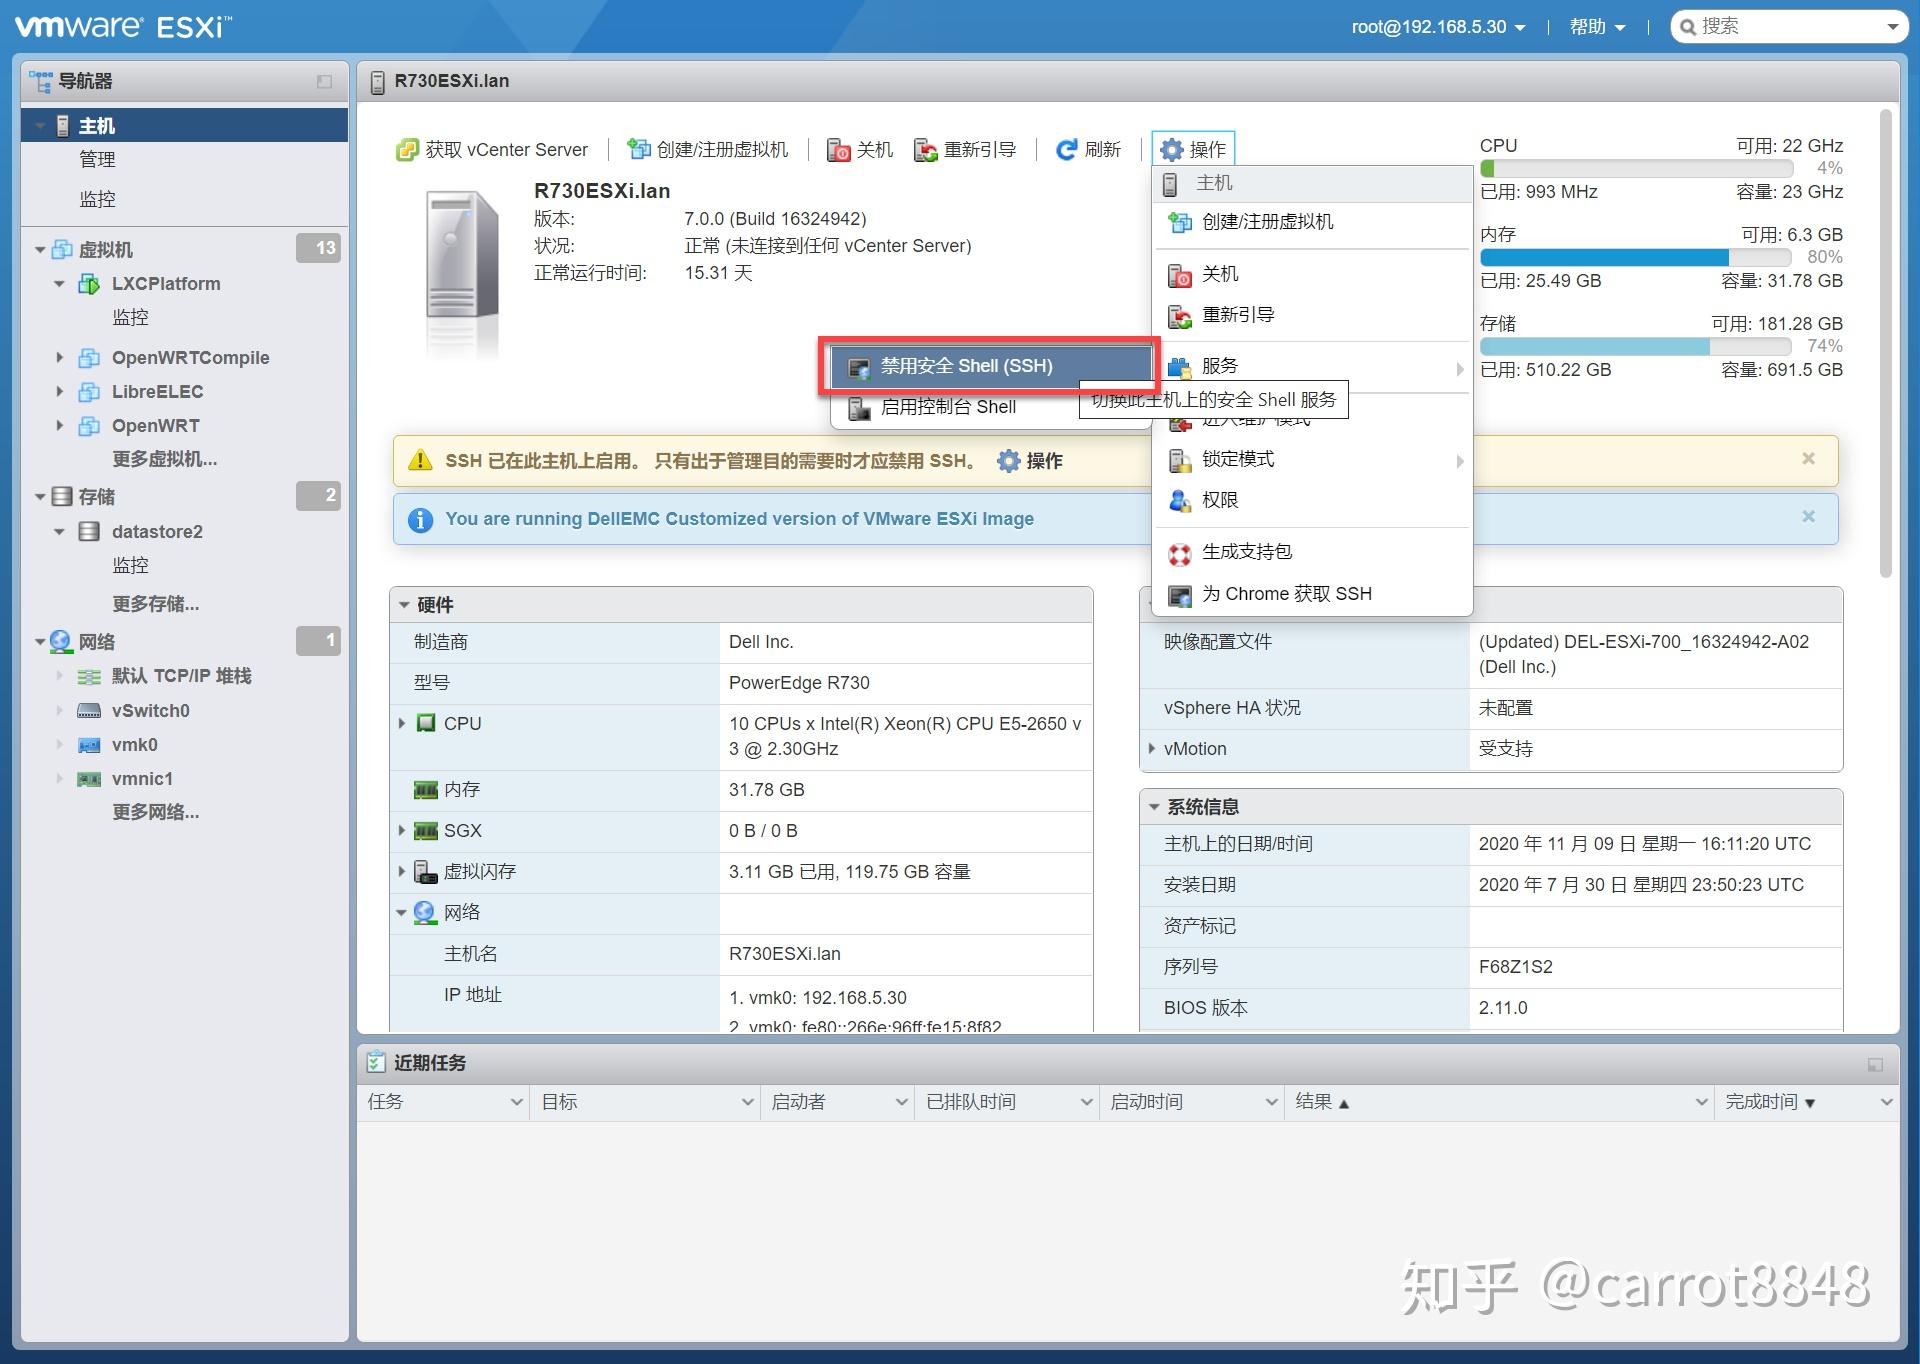Image resolution: width=1920 pixels, height=1364 pixels.
Task: Click the 内存 usage progress bar
Action: [1637, 257]
